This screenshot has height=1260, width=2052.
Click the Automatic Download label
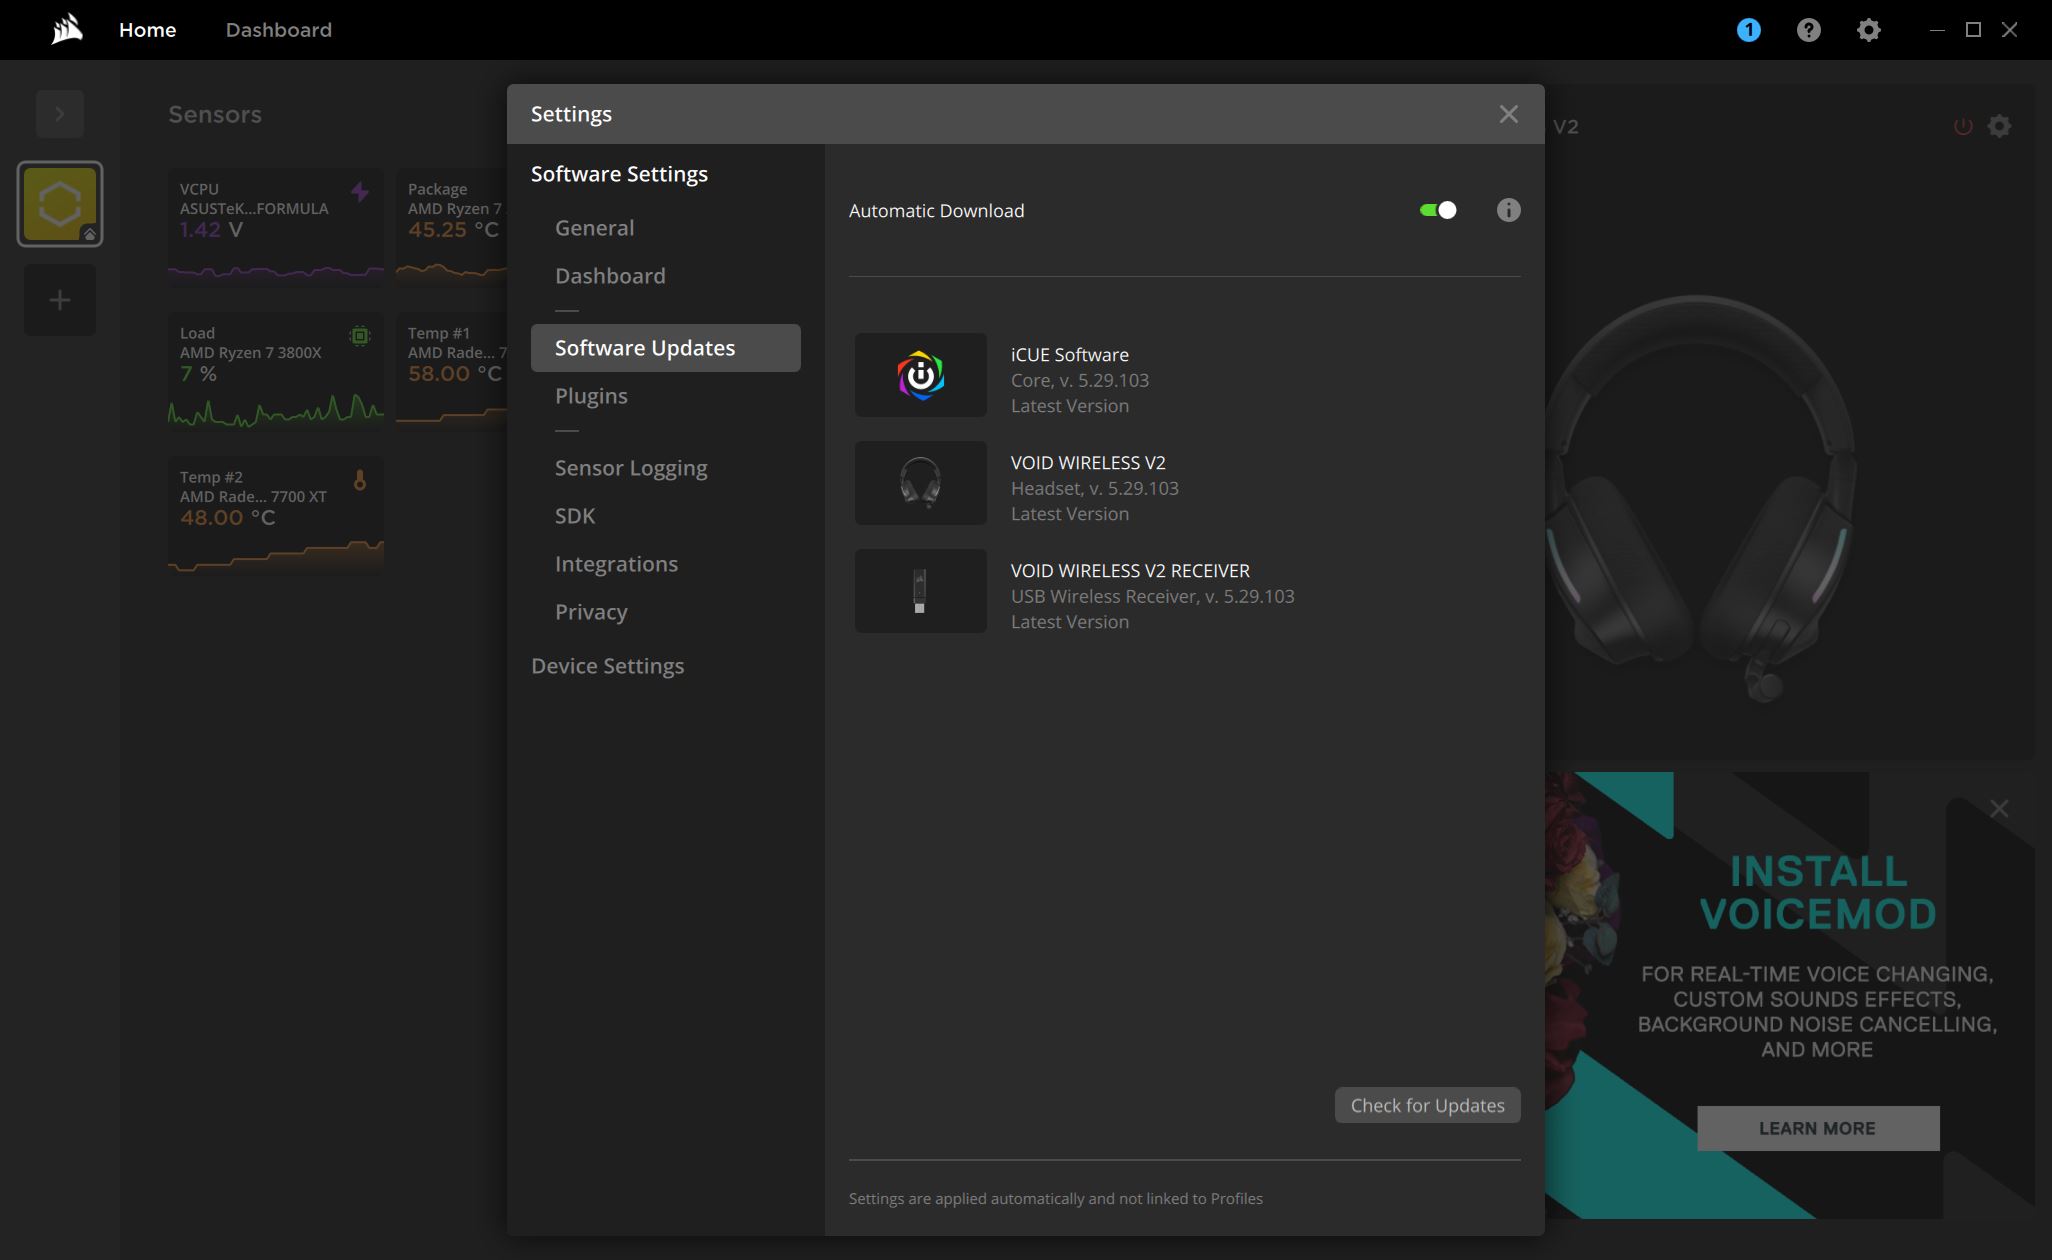[x=936, y=211]
